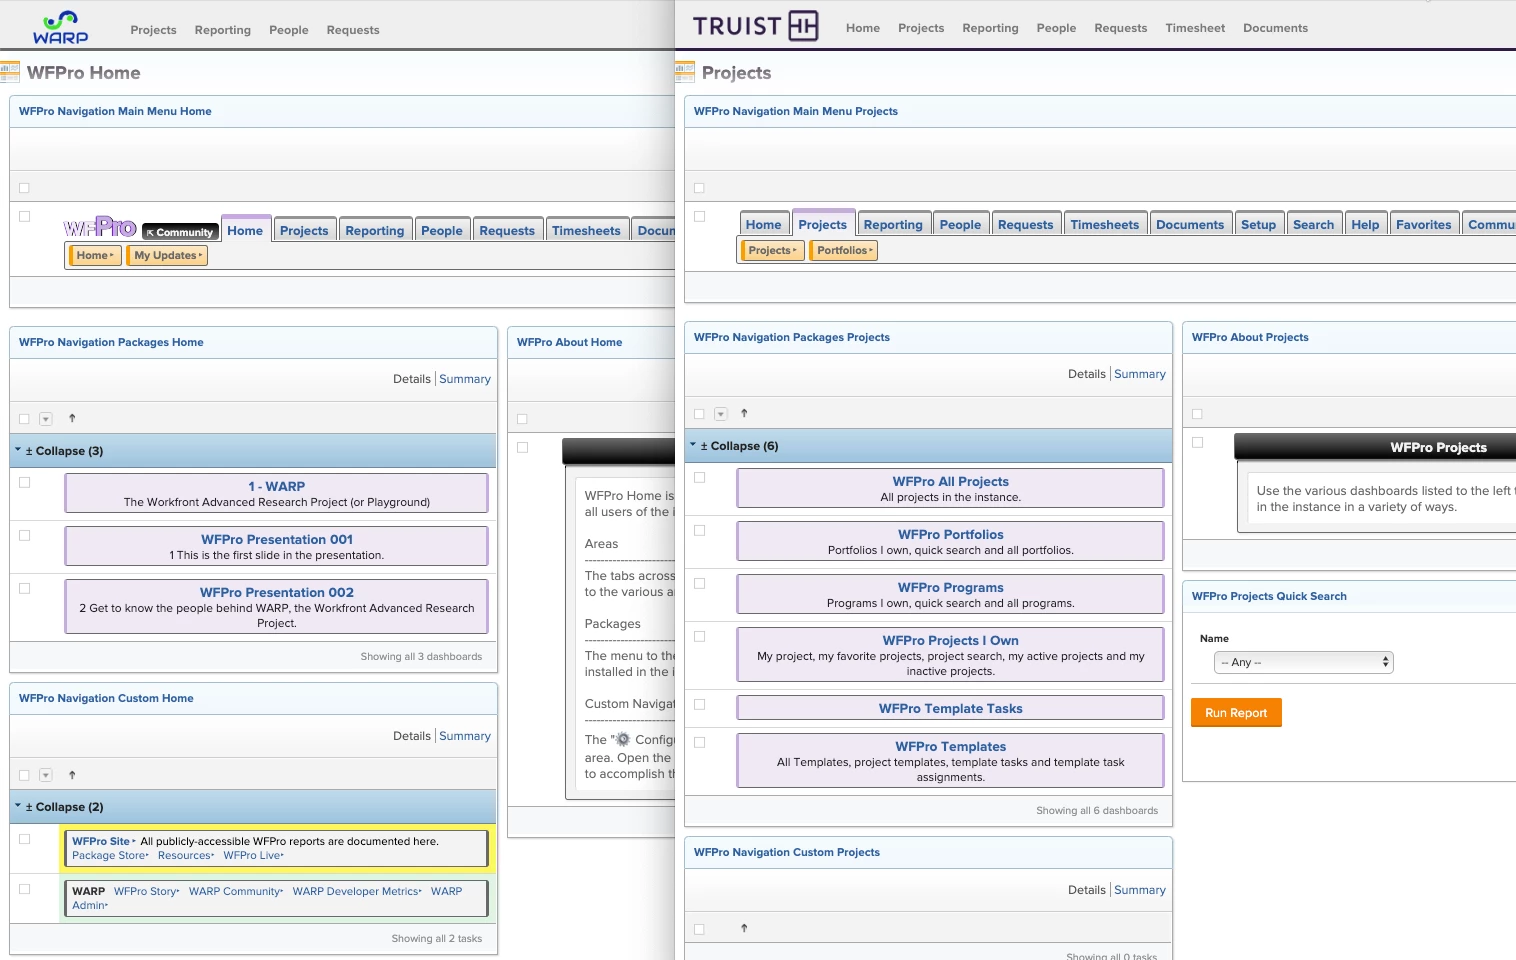Expand the Portfolios submenu button
Image resolution: width=1516 pixels, height=960 pixels.
(844, 251)
